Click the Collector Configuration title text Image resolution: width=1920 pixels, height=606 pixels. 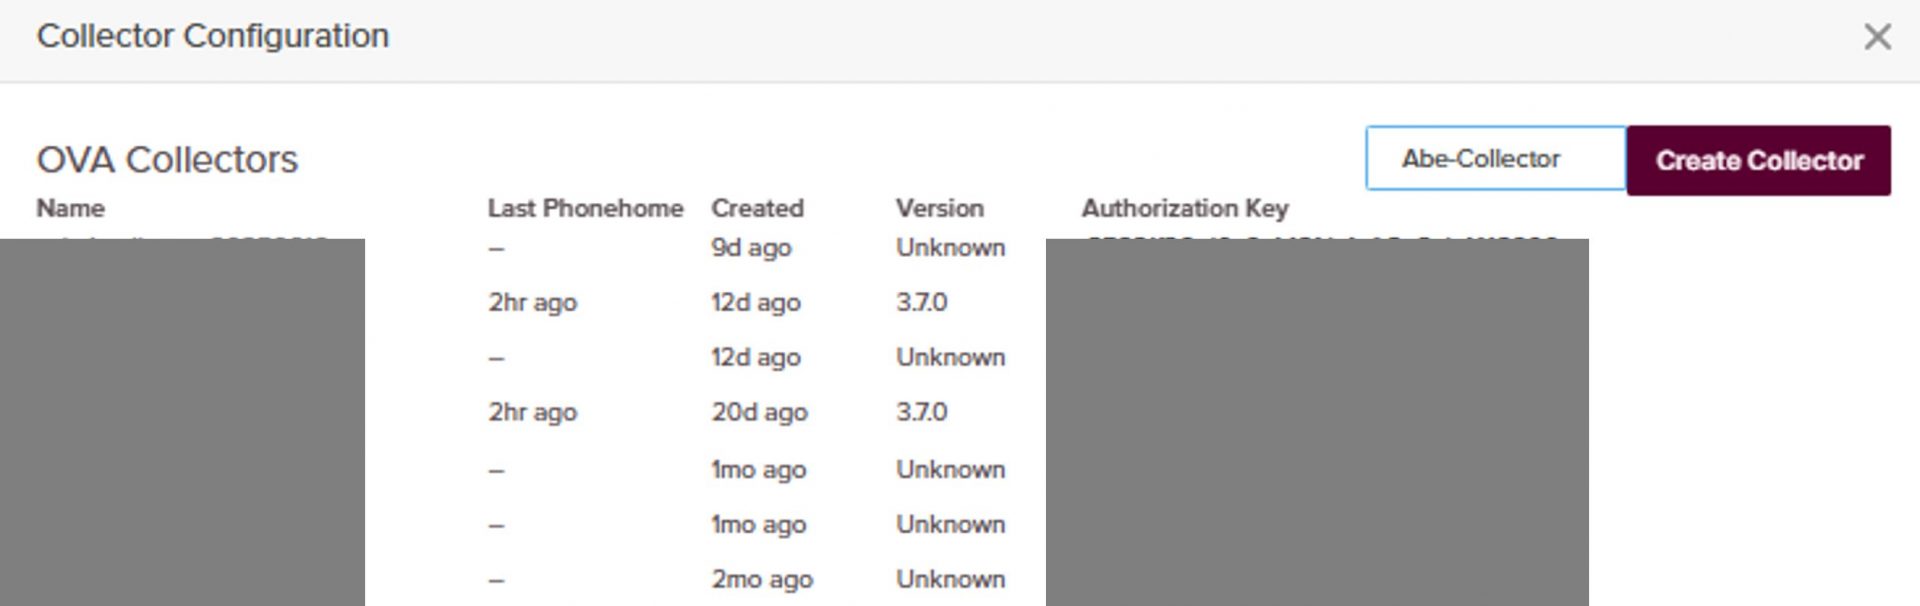coord(212,36)
